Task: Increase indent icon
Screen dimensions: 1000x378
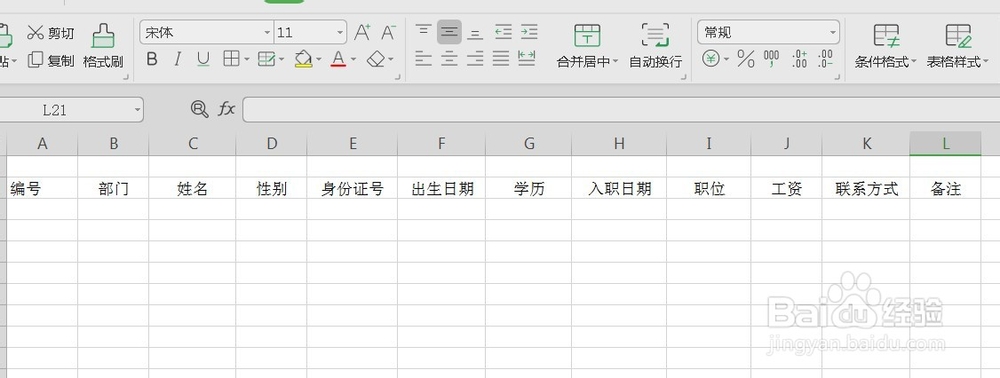Action: (x=529, y=32)
